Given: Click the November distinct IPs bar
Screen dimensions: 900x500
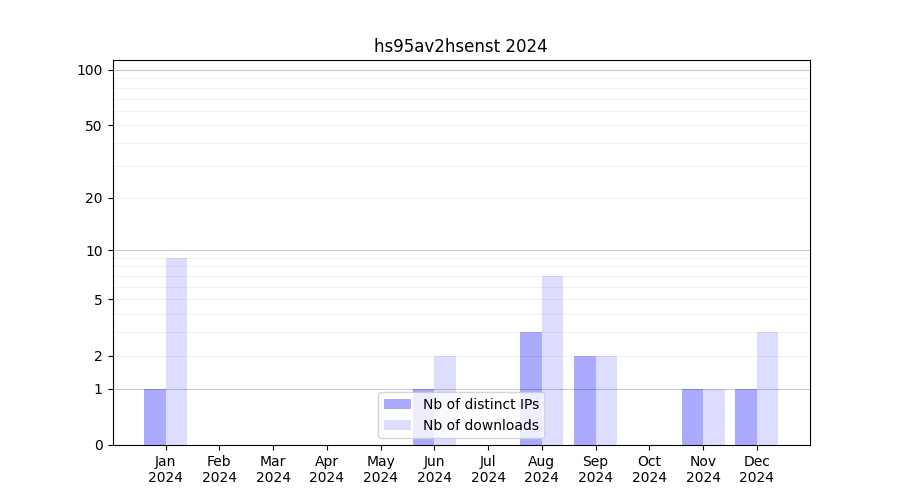Looking at the screenshot, I should coord(692,417).
